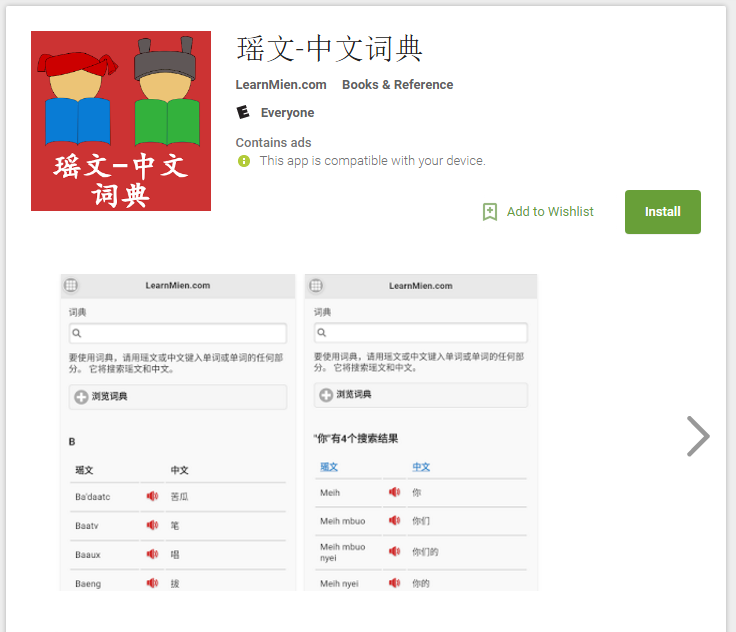
Task: Play audio for Baeng
Action: [152, 583]
